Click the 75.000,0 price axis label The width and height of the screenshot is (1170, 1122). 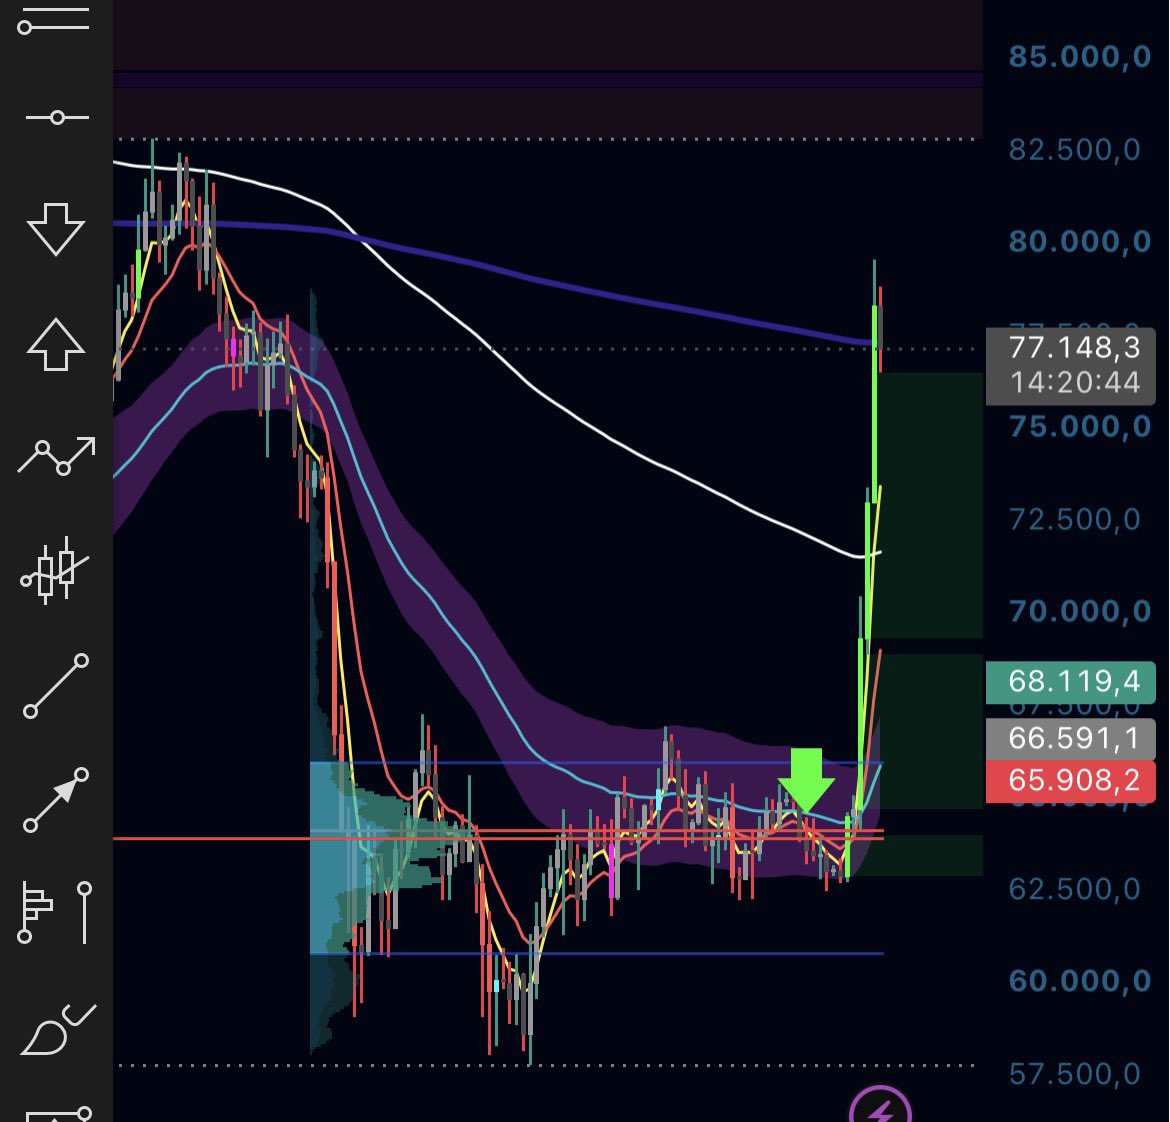pyautogui.click(x=1079, y=427)
